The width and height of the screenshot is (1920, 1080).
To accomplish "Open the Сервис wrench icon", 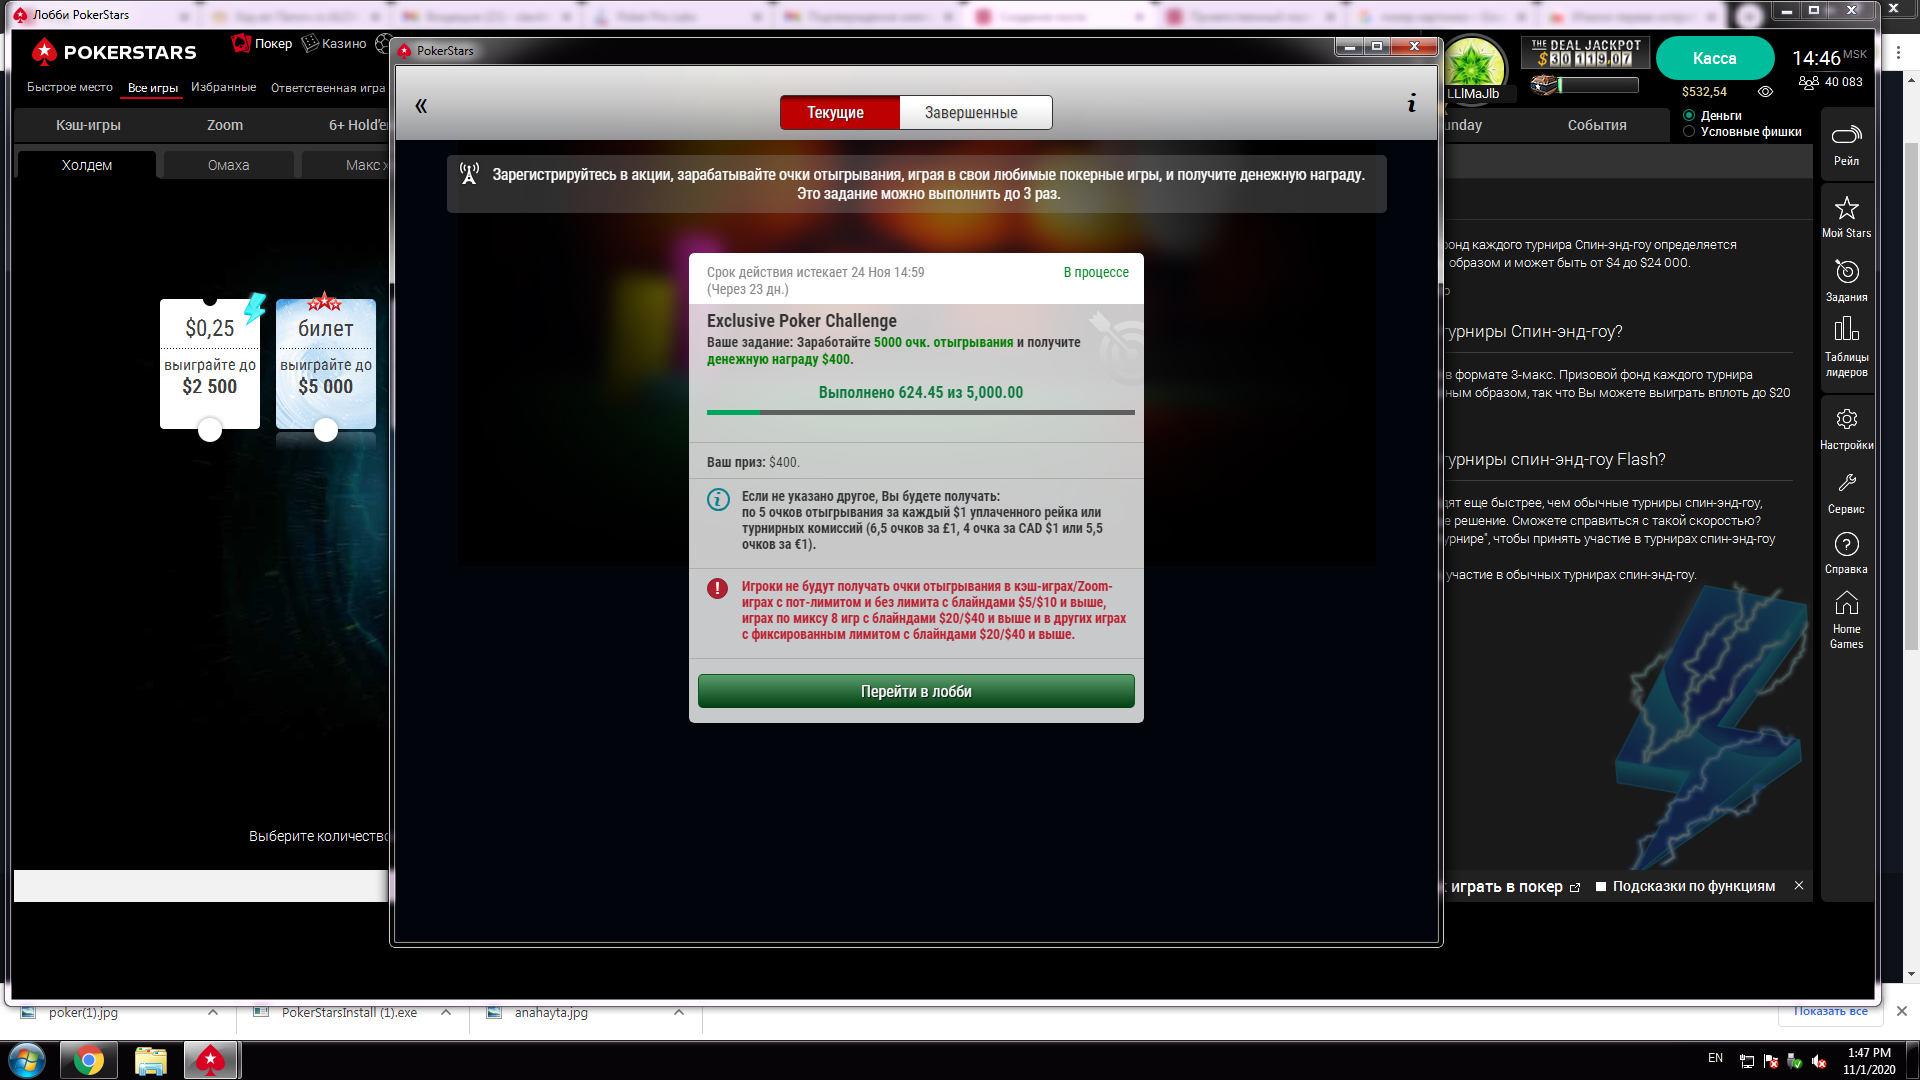I will (x=1846, y=493).
